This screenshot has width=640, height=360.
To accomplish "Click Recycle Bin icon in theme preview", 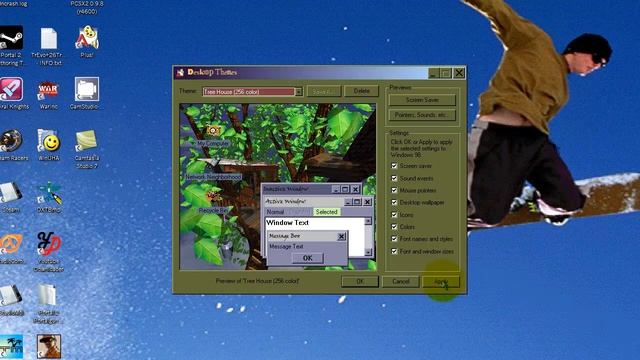I will pyautogui.click(x=214, y=197).
